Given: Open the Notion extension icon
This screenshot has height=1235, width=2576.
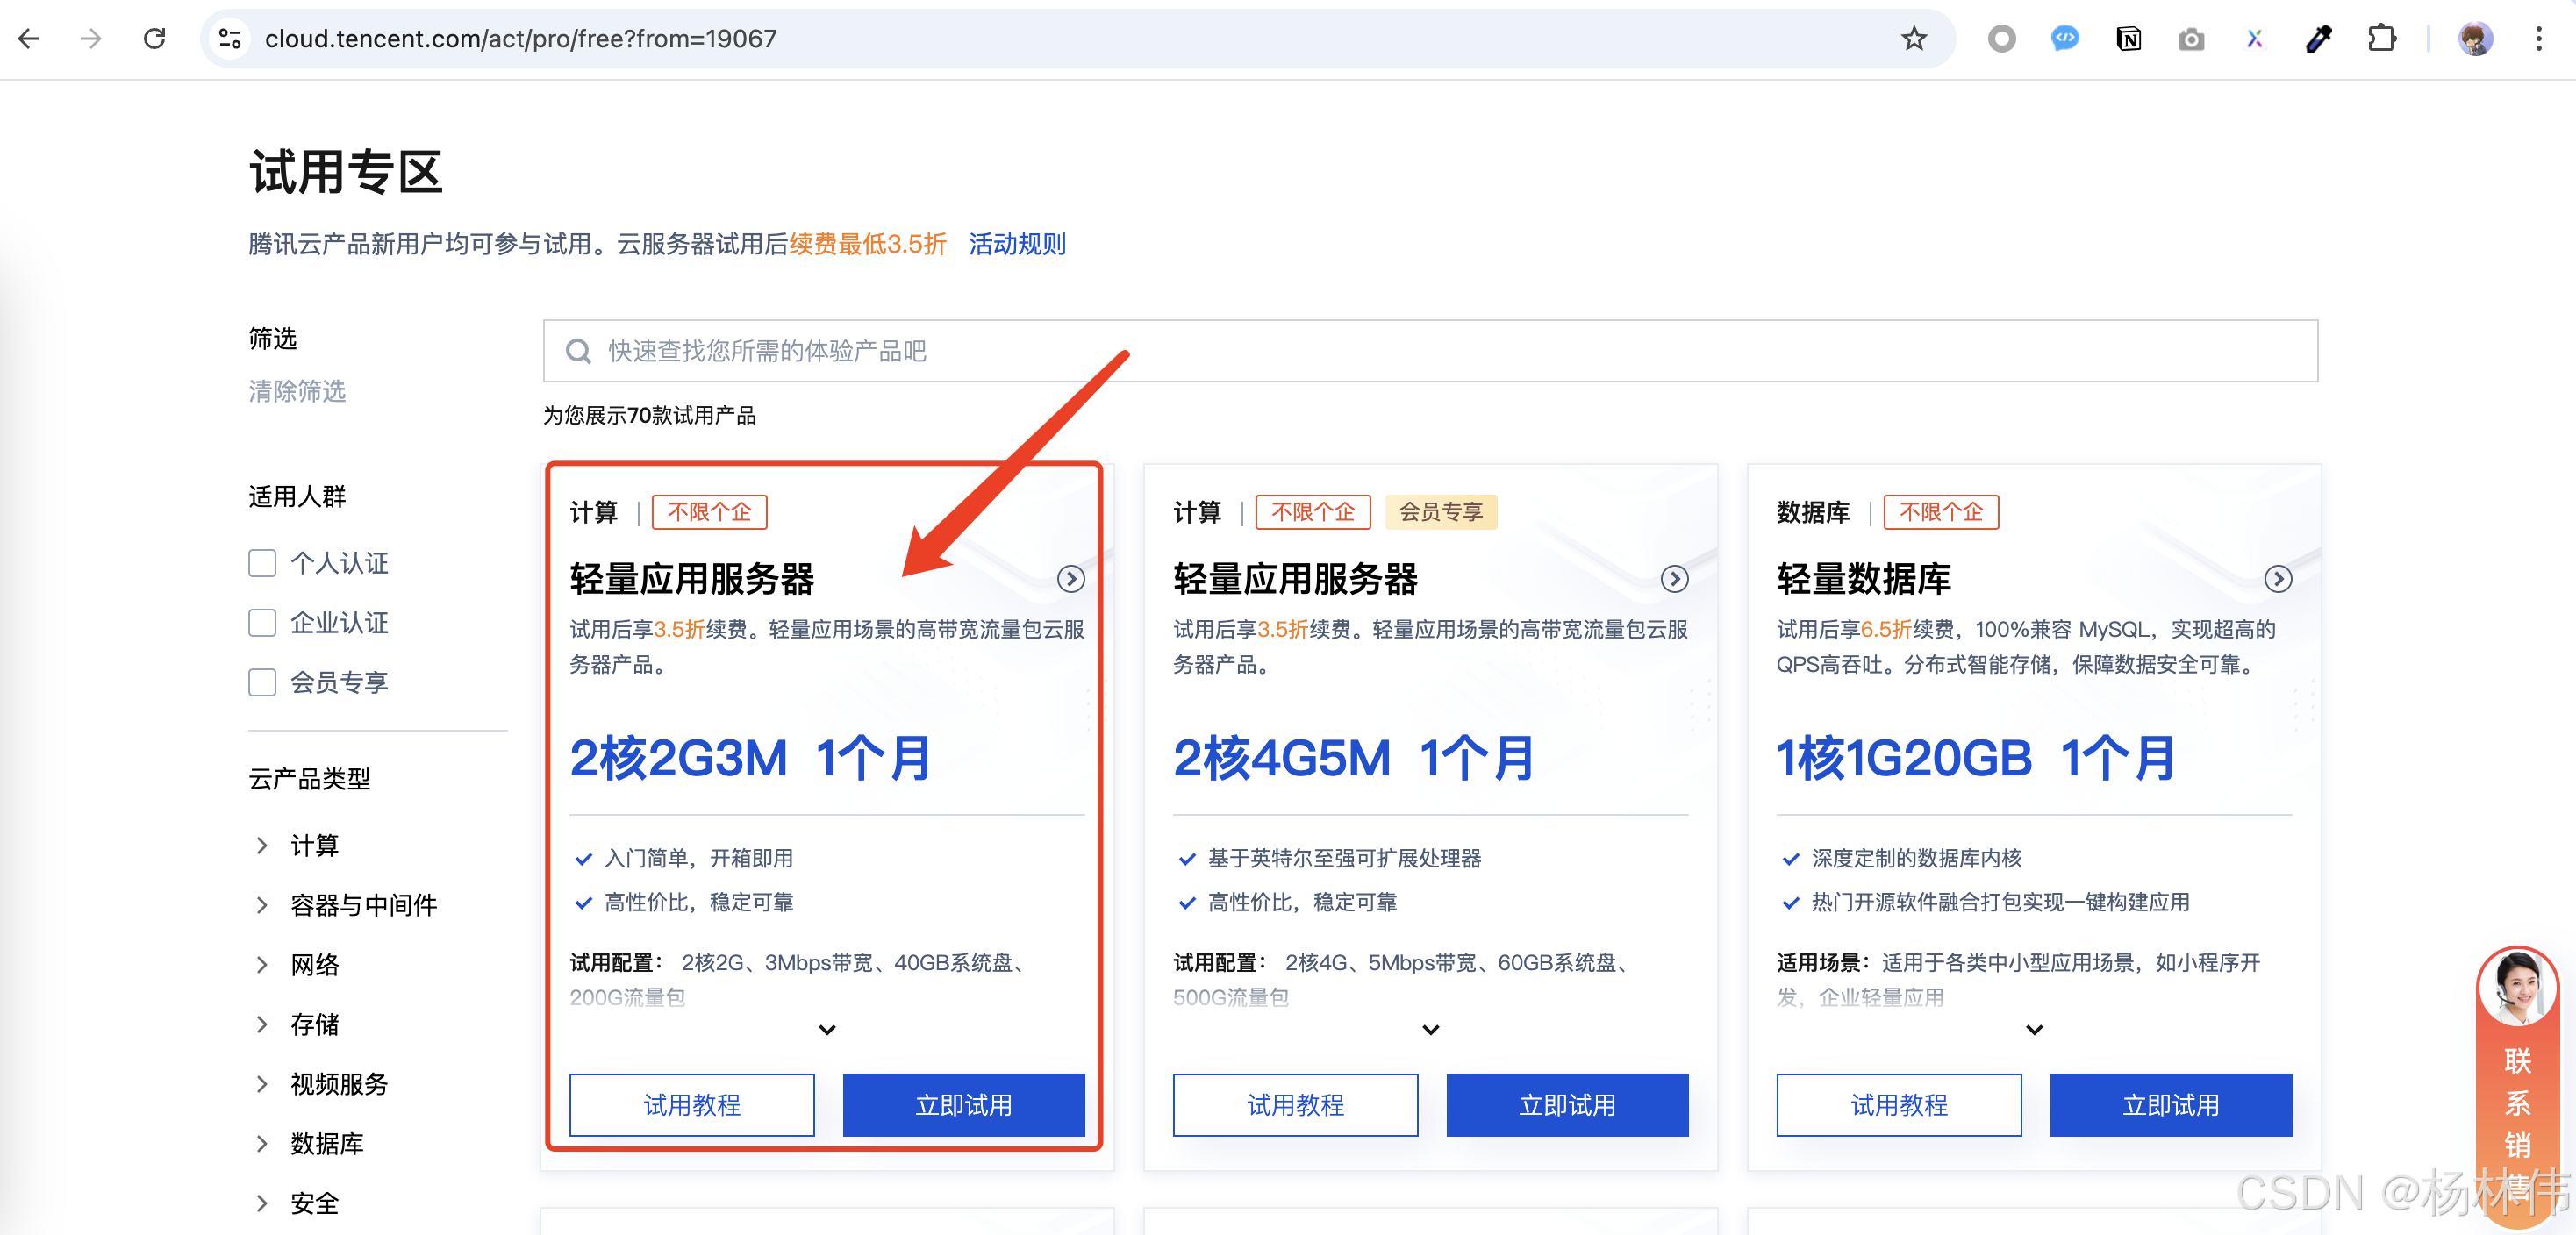Looking at the screenshot, I should click(x=2128, y=38).
